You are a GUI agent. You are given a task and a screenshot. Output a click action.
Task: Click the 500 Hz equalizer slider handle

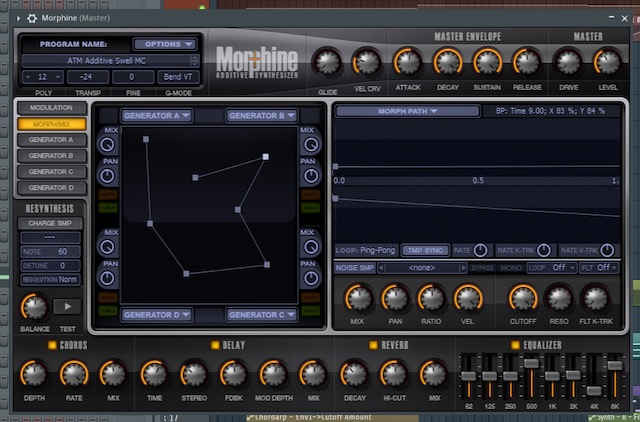[x=531, y=363]
